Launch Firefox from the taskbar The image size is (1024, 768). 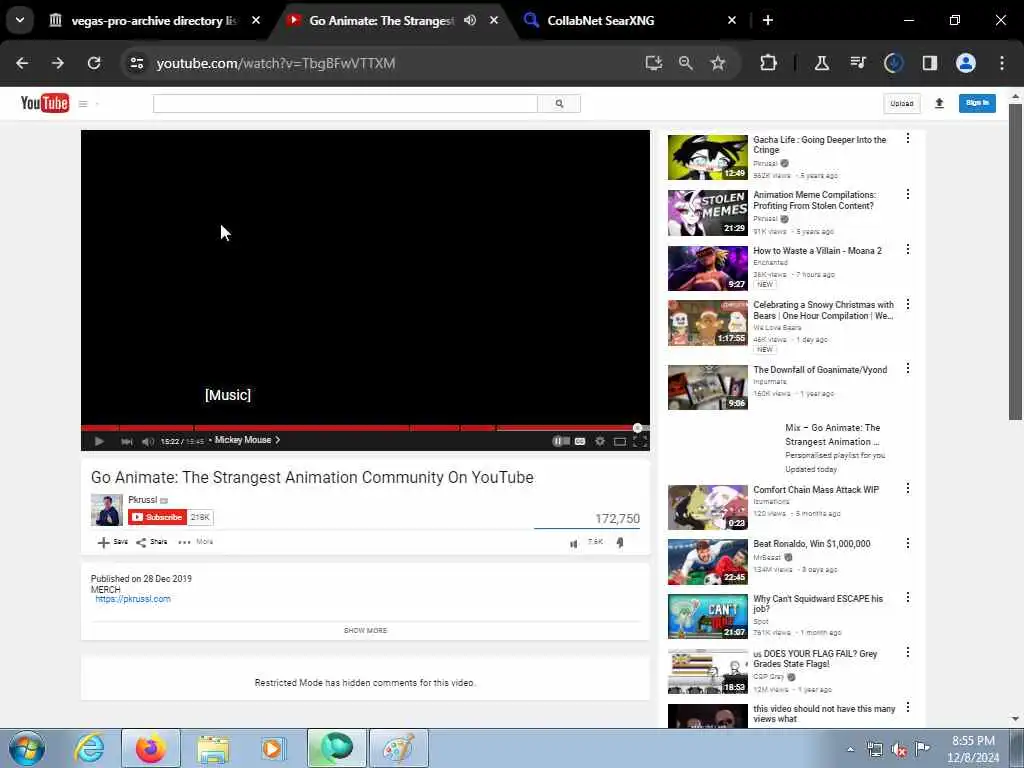click(x=151, y=748)
